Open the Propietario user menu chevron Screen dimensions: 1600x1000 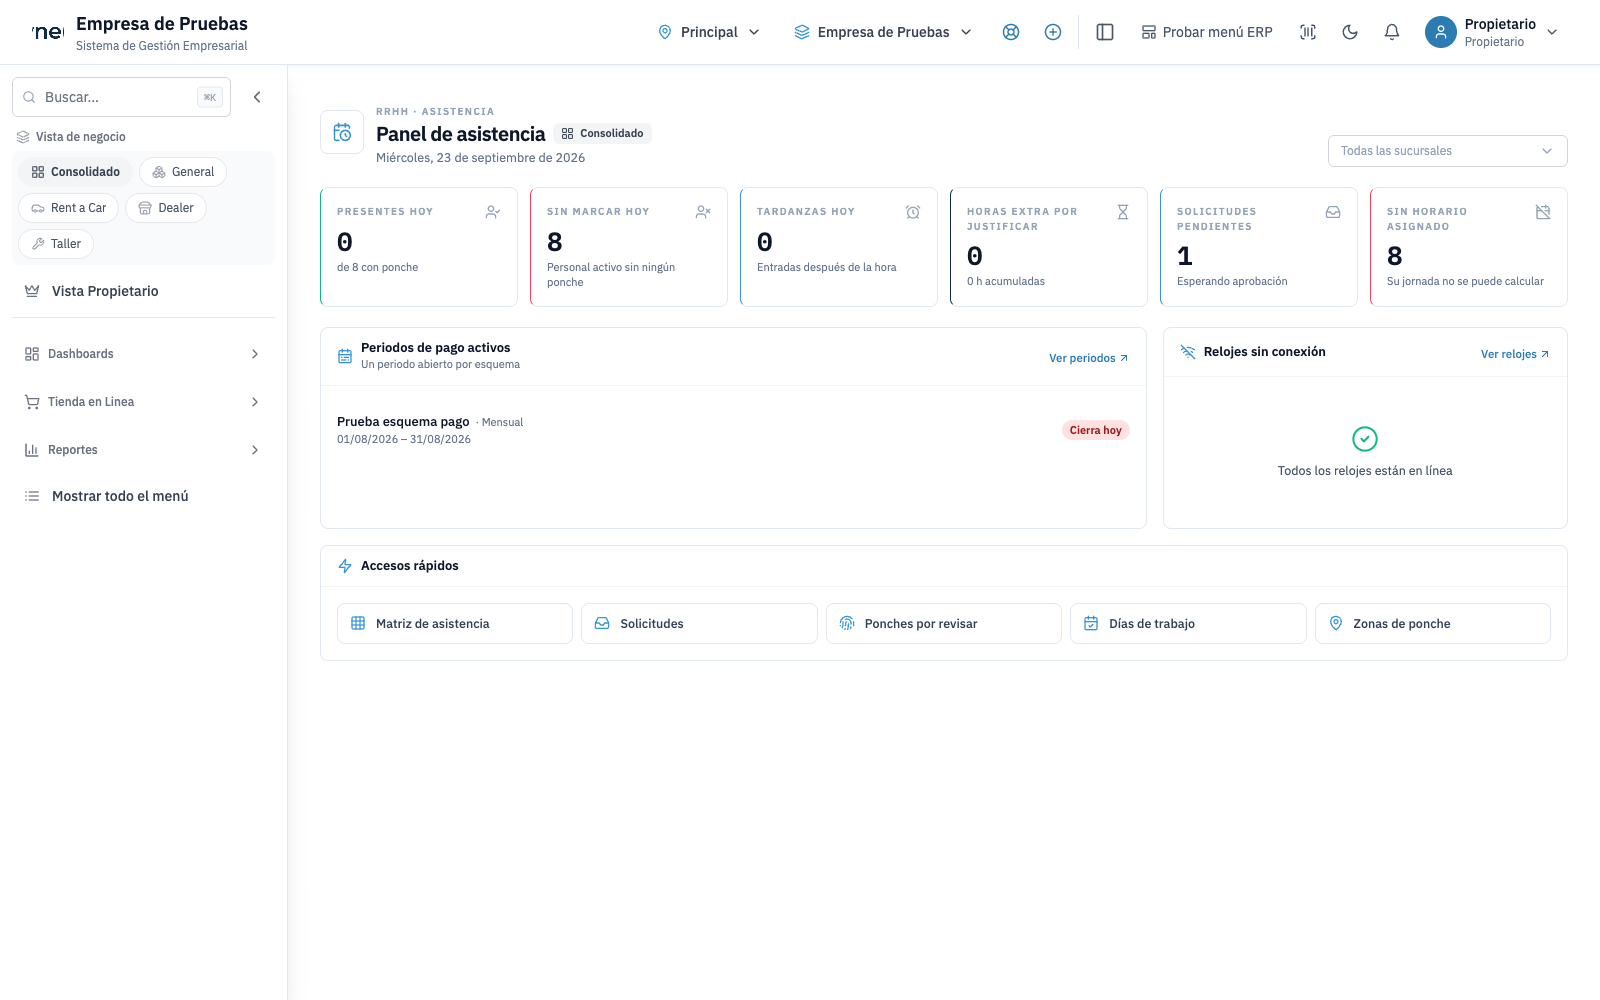coord(1552,32)
